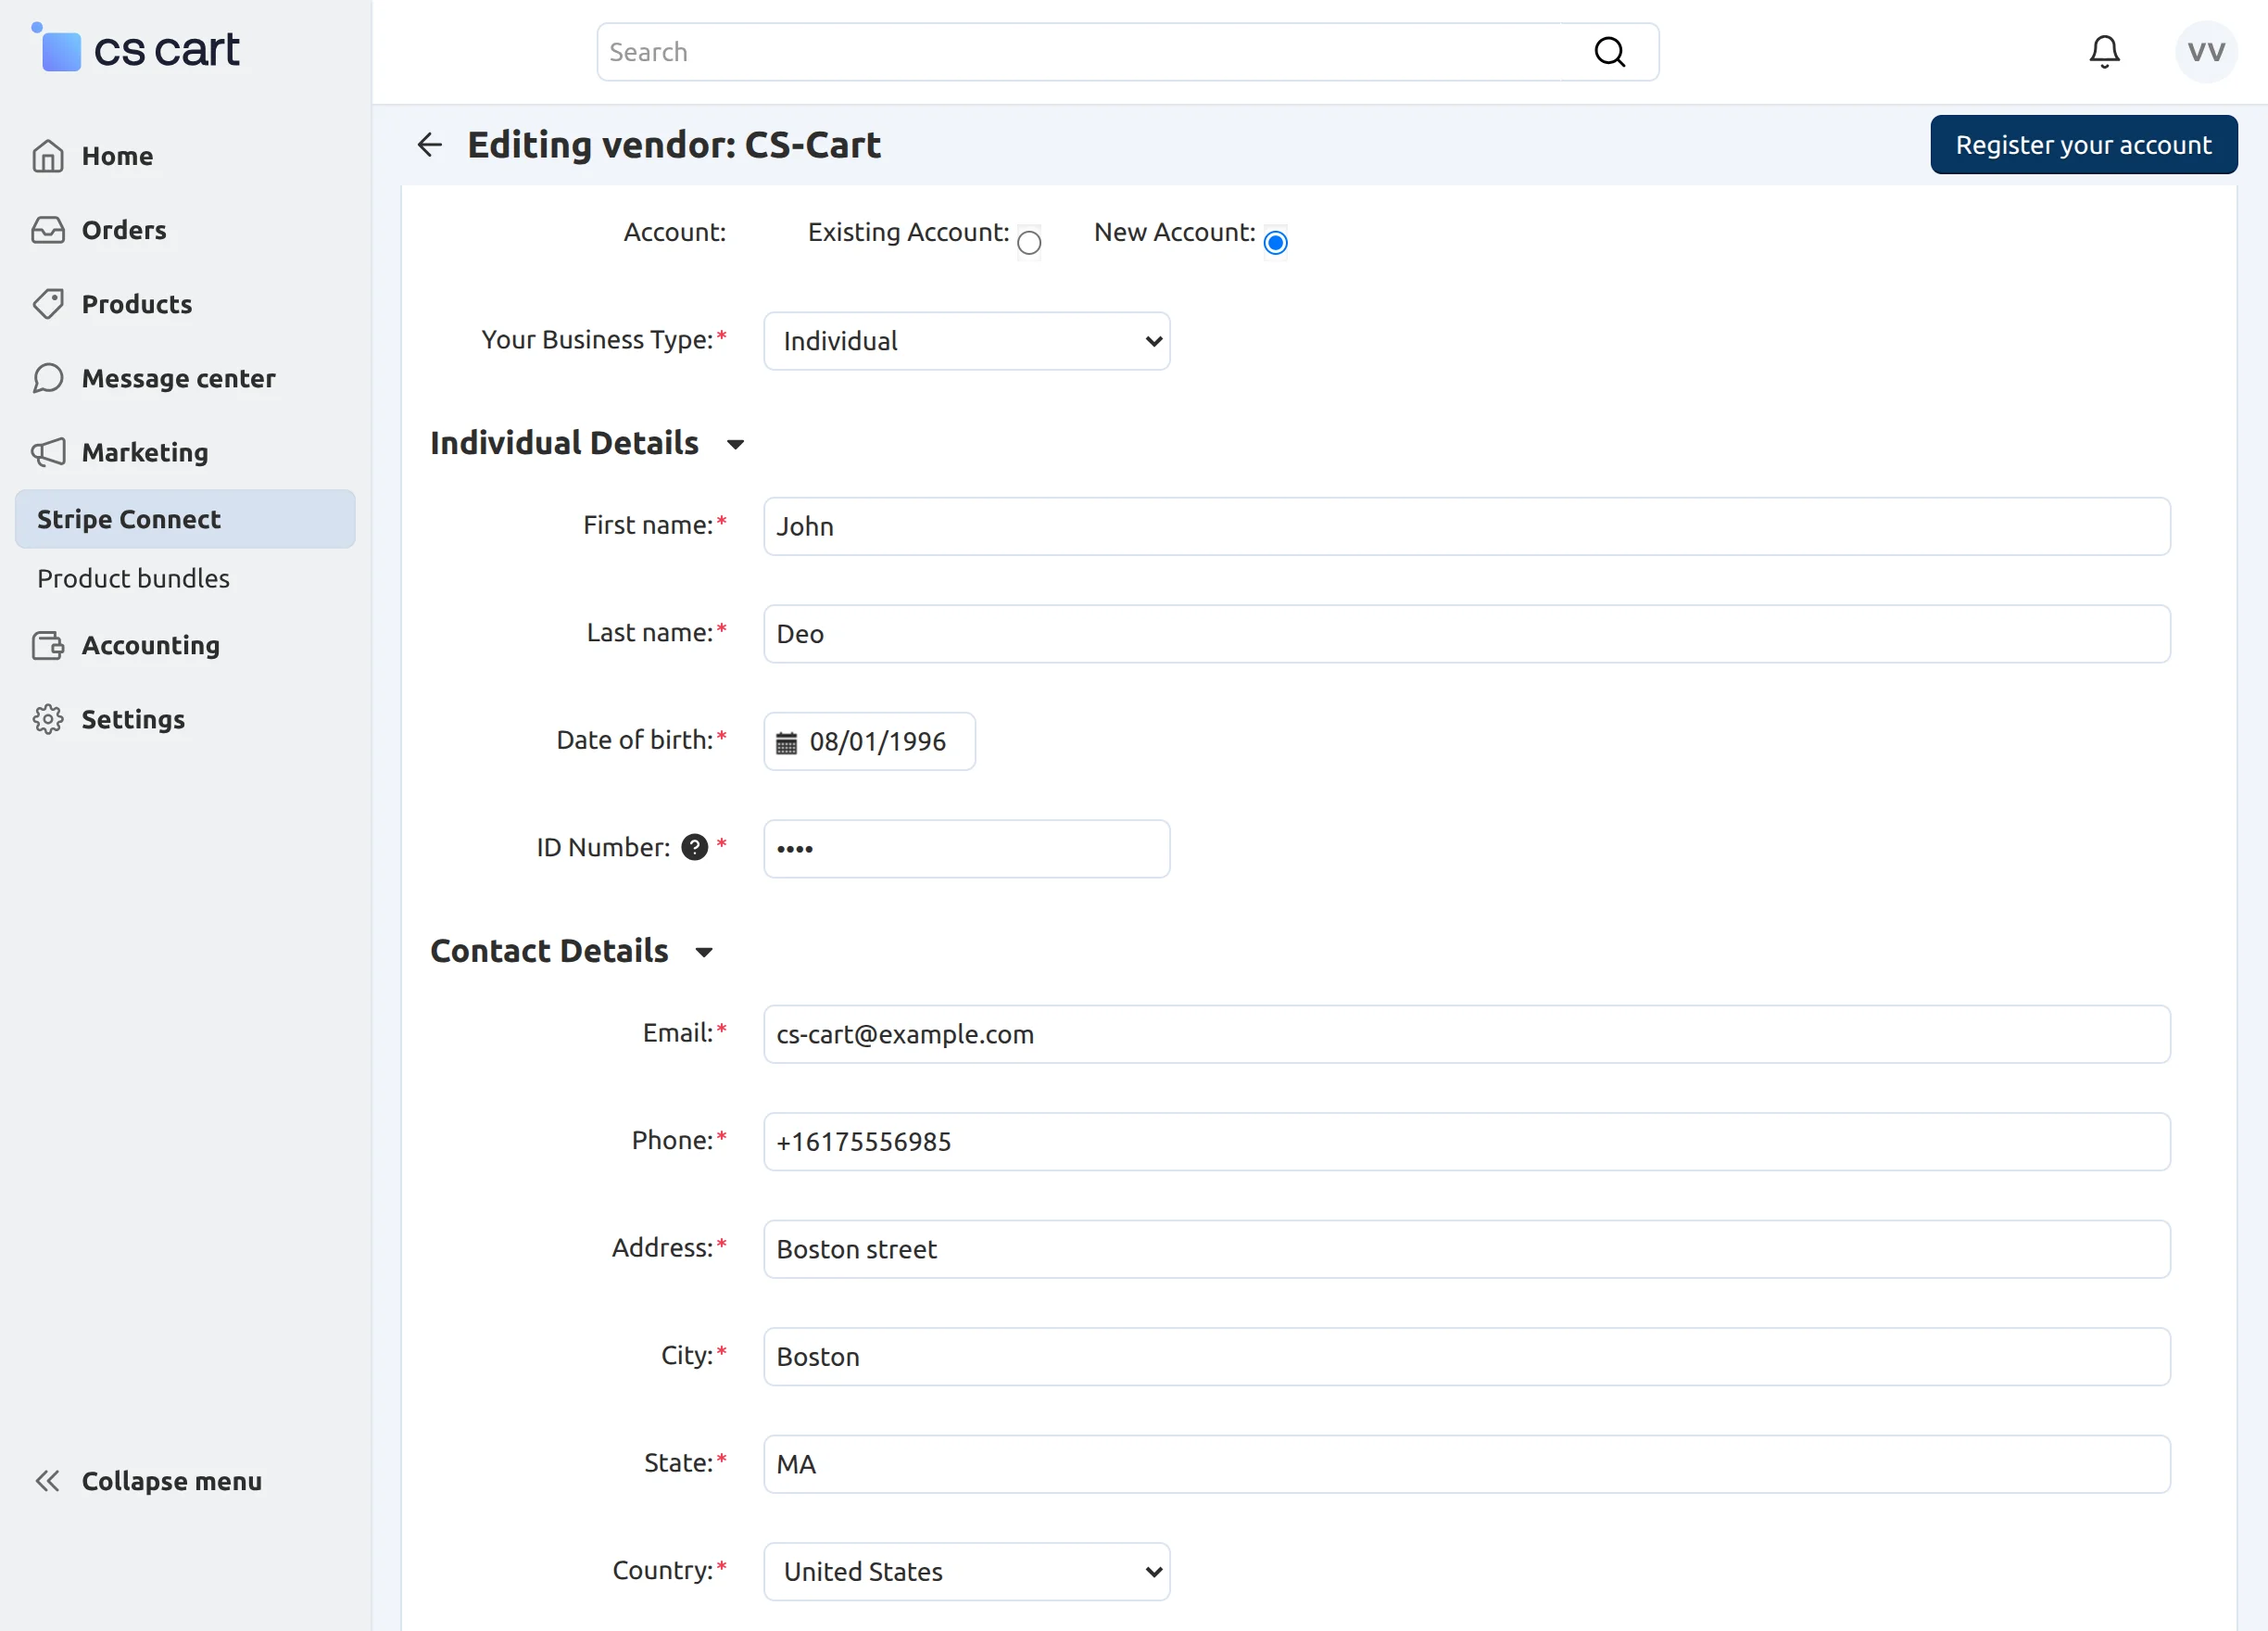Click the Contact Details heading
Screen dimensions: 2268x1631
549,951
